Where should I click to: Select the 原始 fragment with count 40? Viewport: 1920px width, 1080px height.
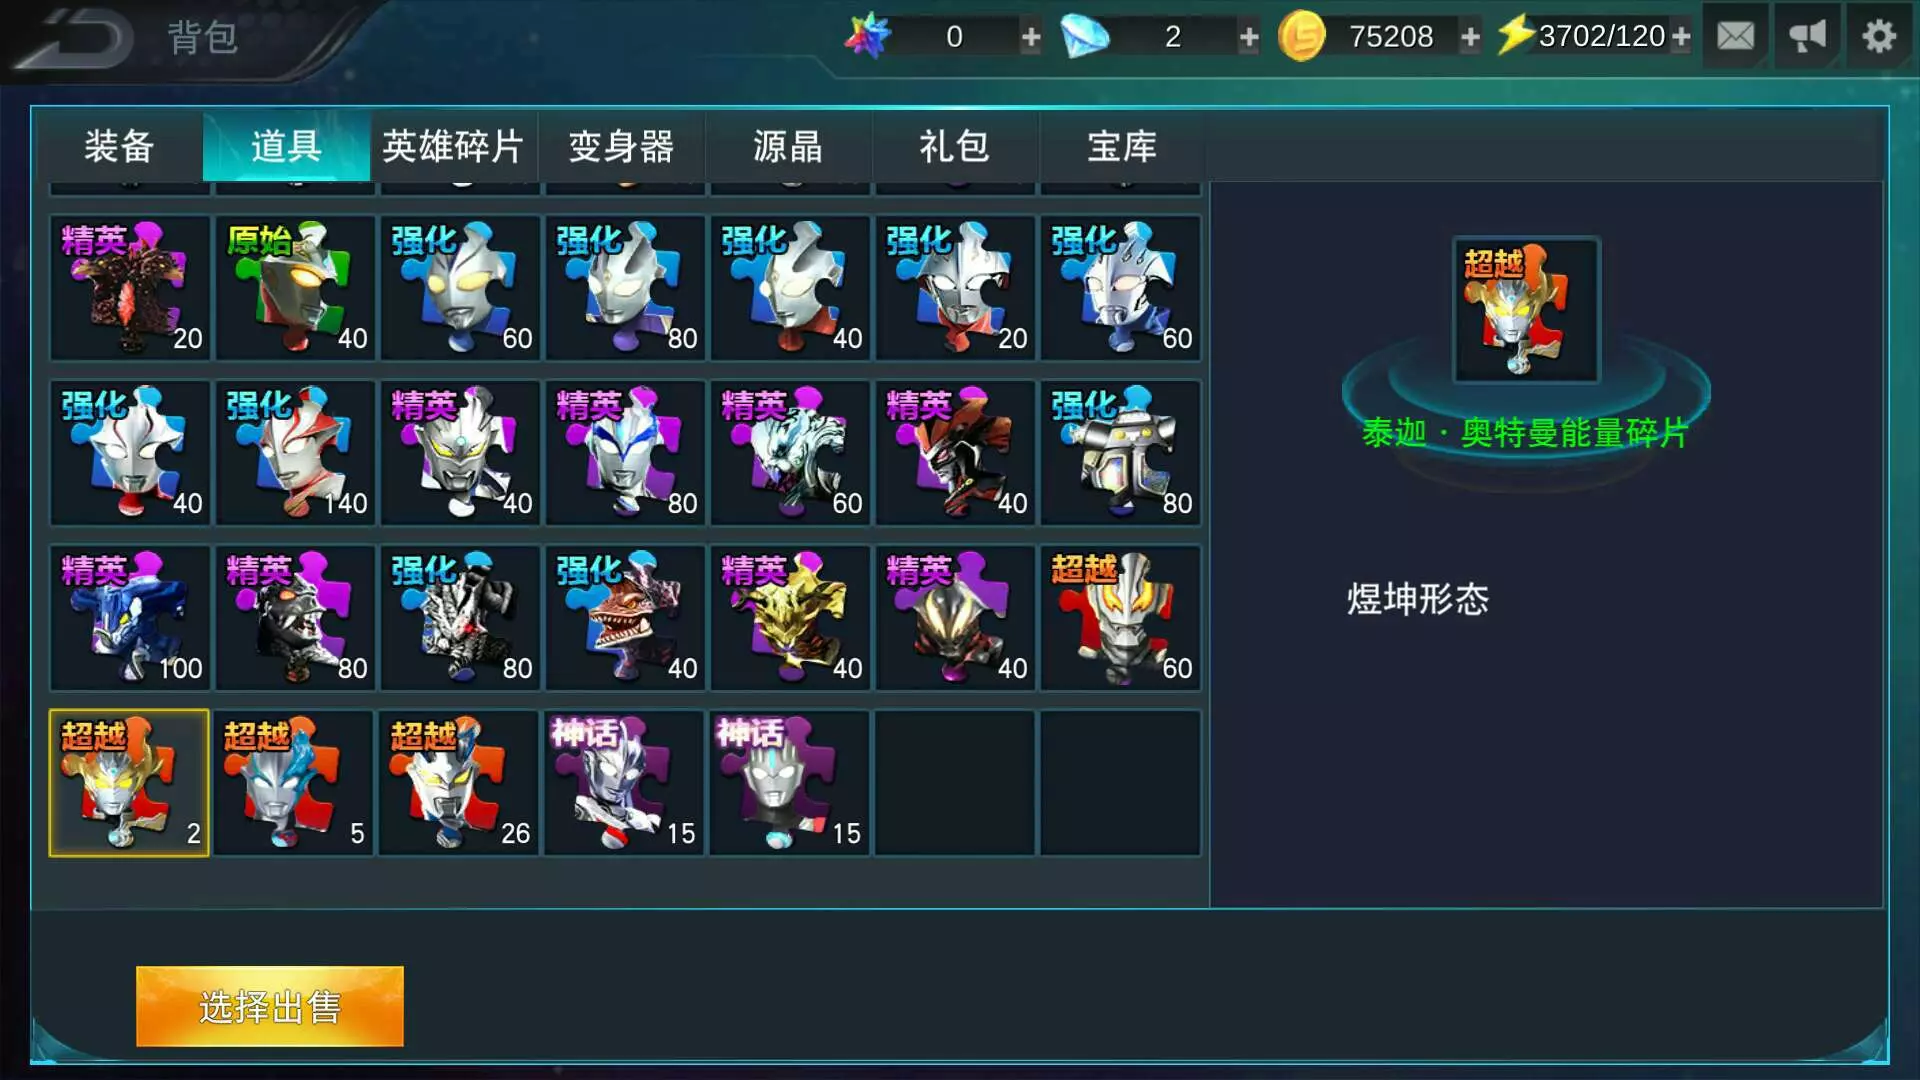pyautogui.click(x=295, y=288)
